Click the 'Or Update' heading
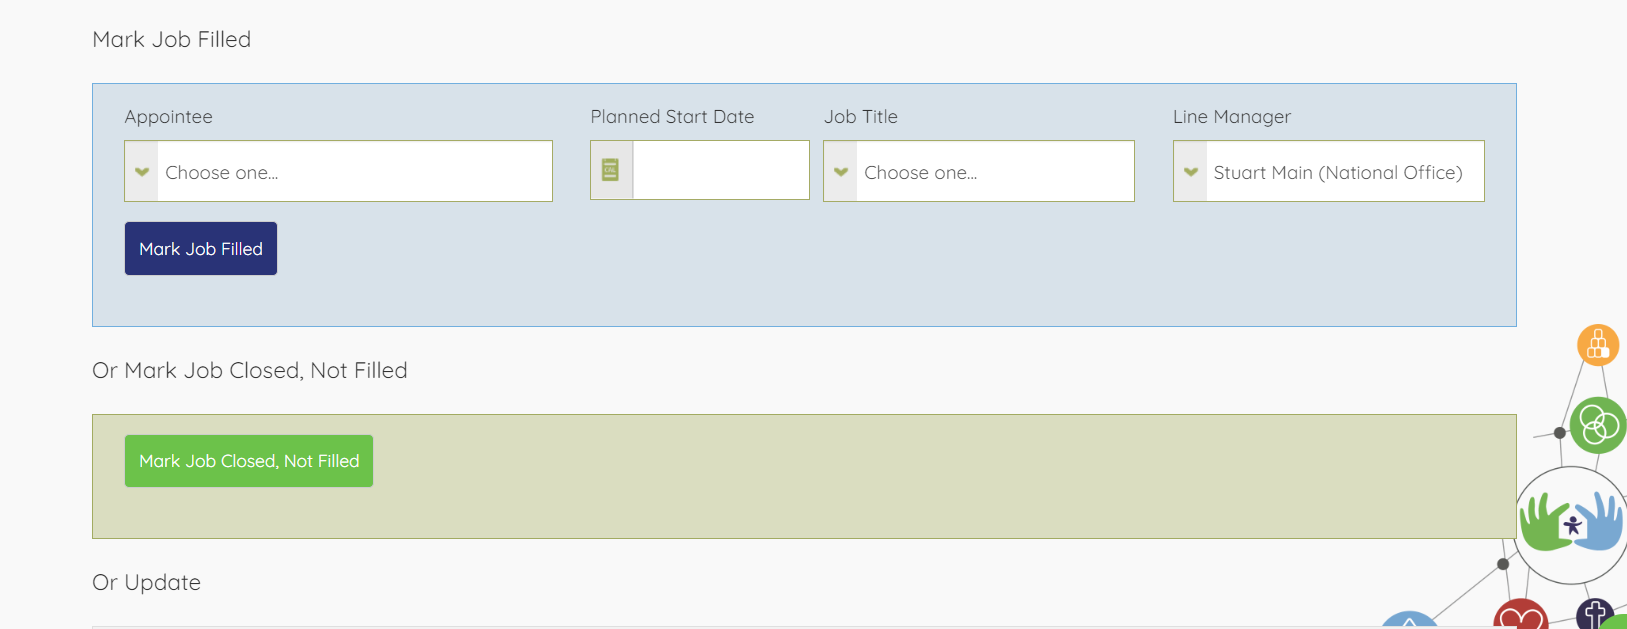This screenshot has width=1627, height=629. coord(147,582)
